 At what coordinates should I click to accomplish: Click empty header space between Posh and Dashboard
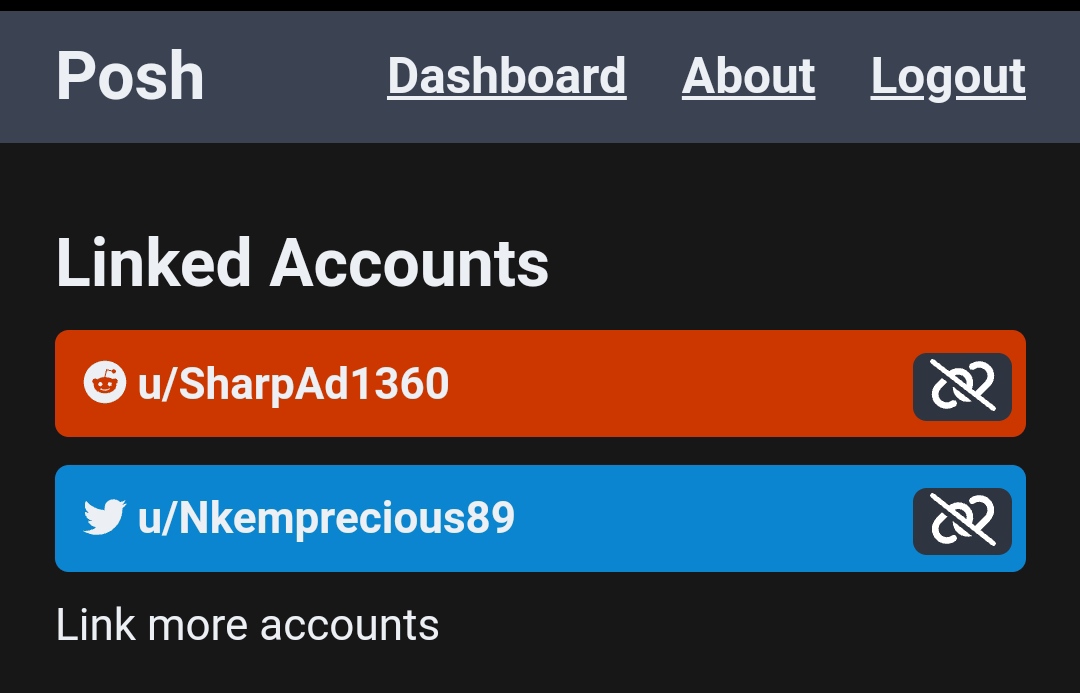coord(295,76)
